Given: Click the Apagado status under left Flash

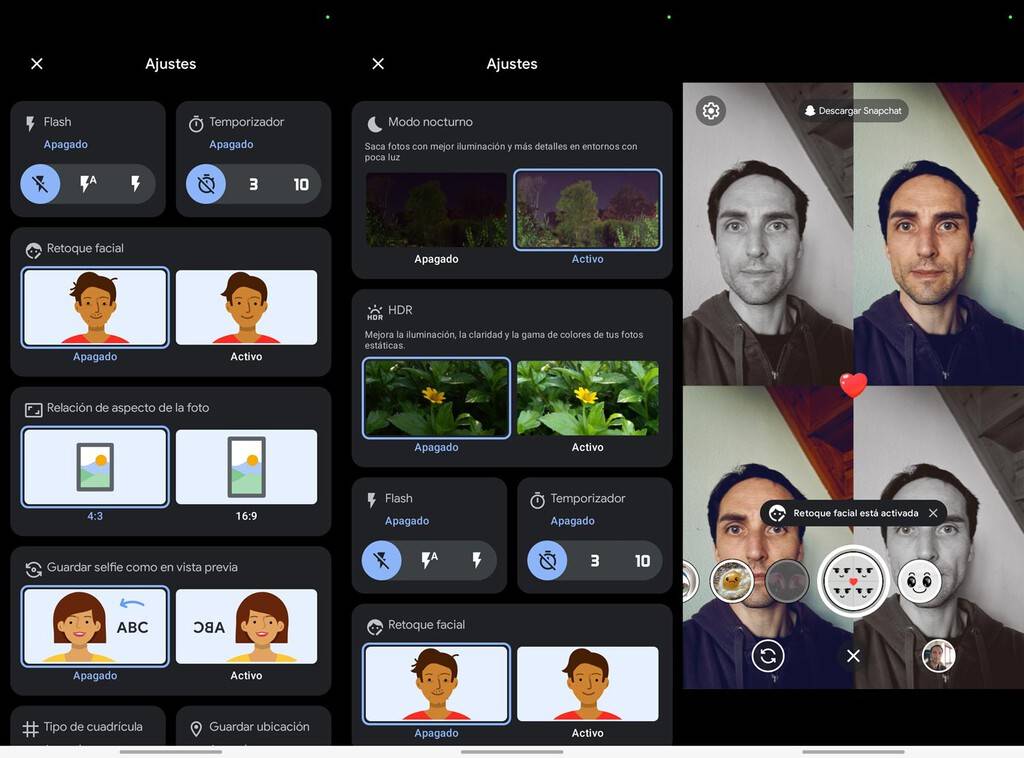Looking at the screenshot, I should [65, 144].
